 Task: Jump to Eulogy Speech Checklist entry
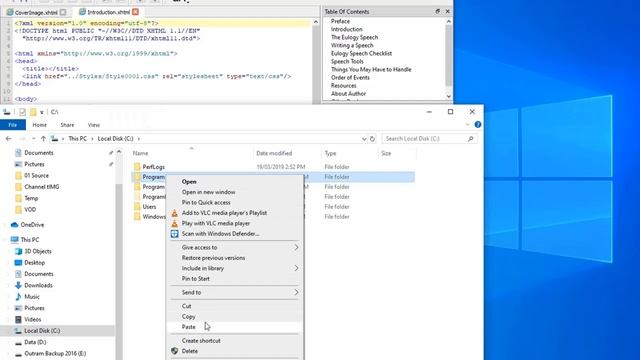point(361,53)
